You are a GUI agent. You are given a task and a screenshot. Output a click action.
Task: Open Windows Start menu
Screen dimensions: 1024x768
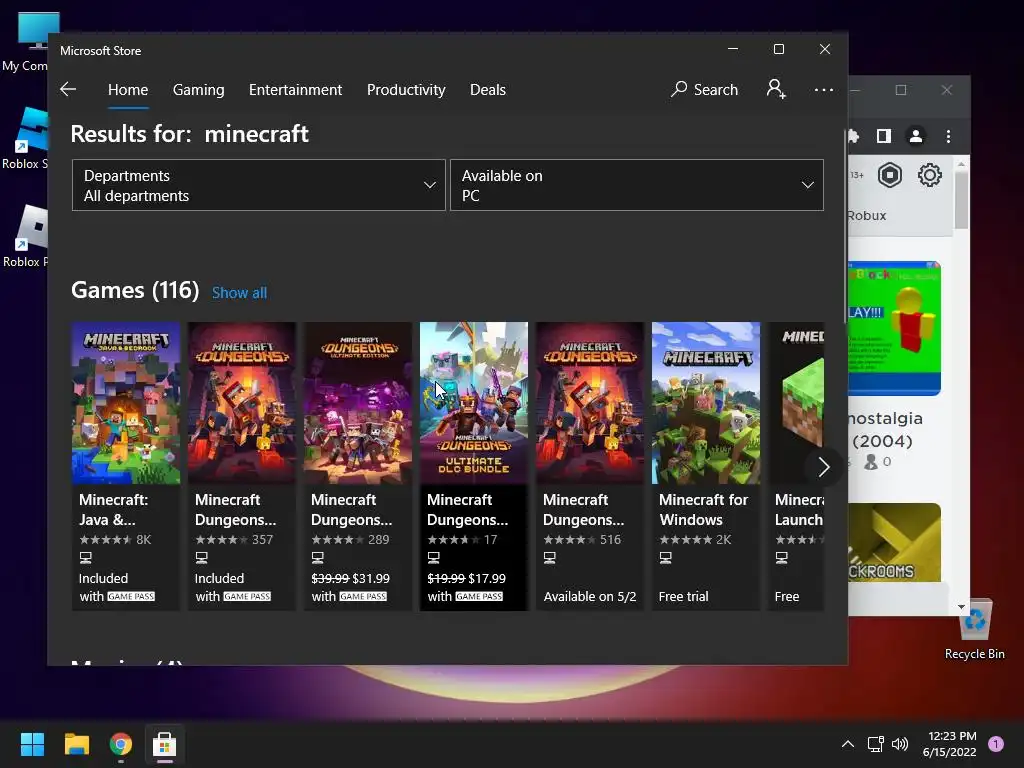(x=32, y=744)
